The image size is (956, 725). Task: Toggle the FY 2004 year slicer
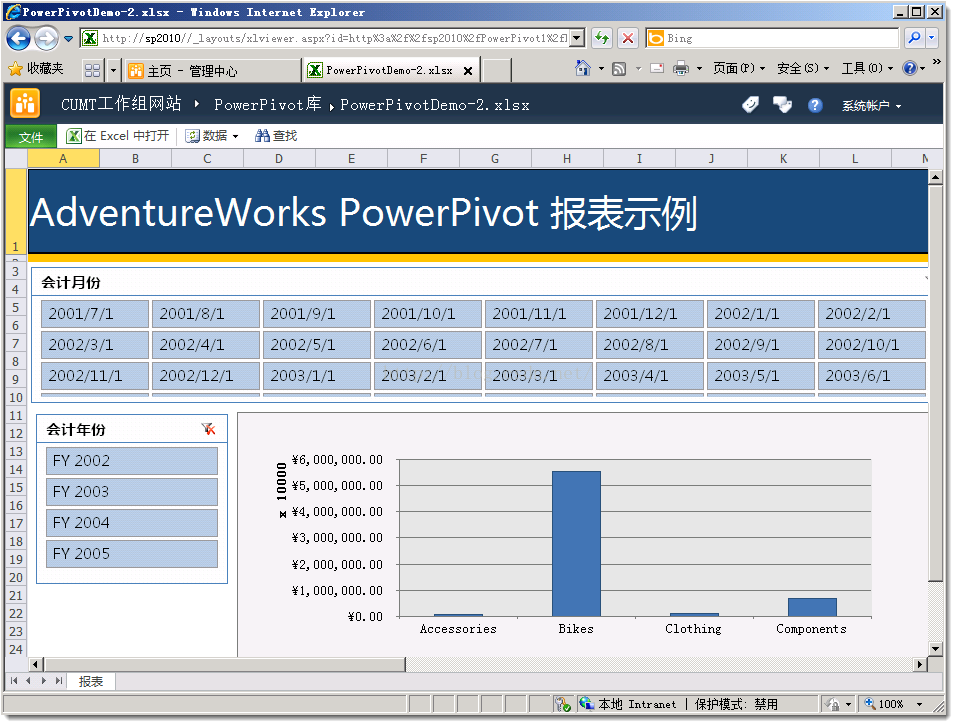(x=132, y=523)
